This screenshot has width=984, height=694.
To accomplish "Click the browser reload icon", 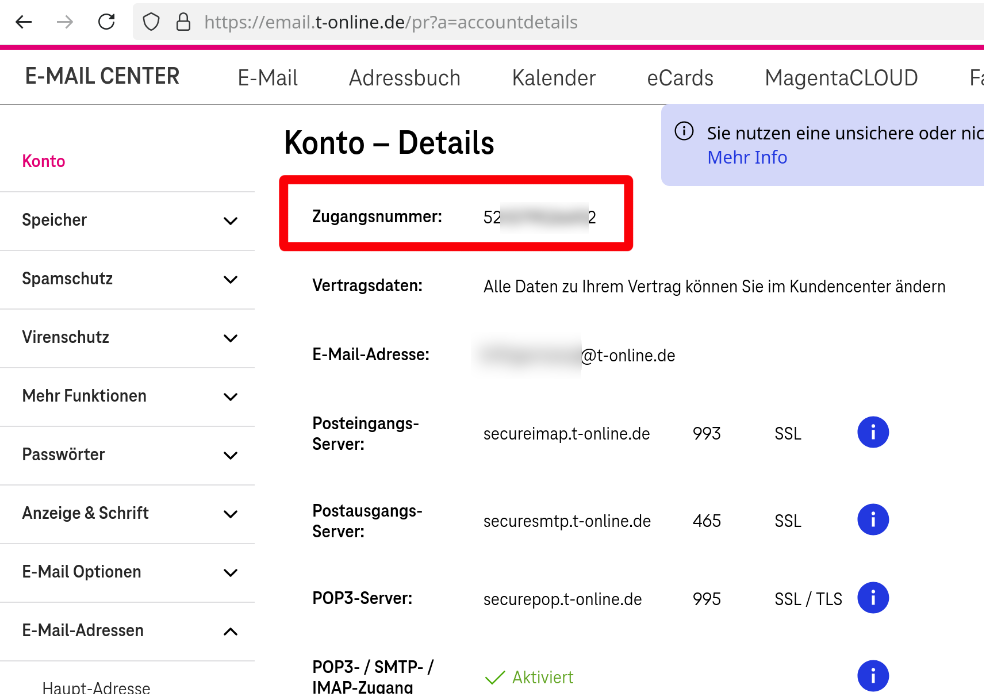I will [x=107, y=22].
